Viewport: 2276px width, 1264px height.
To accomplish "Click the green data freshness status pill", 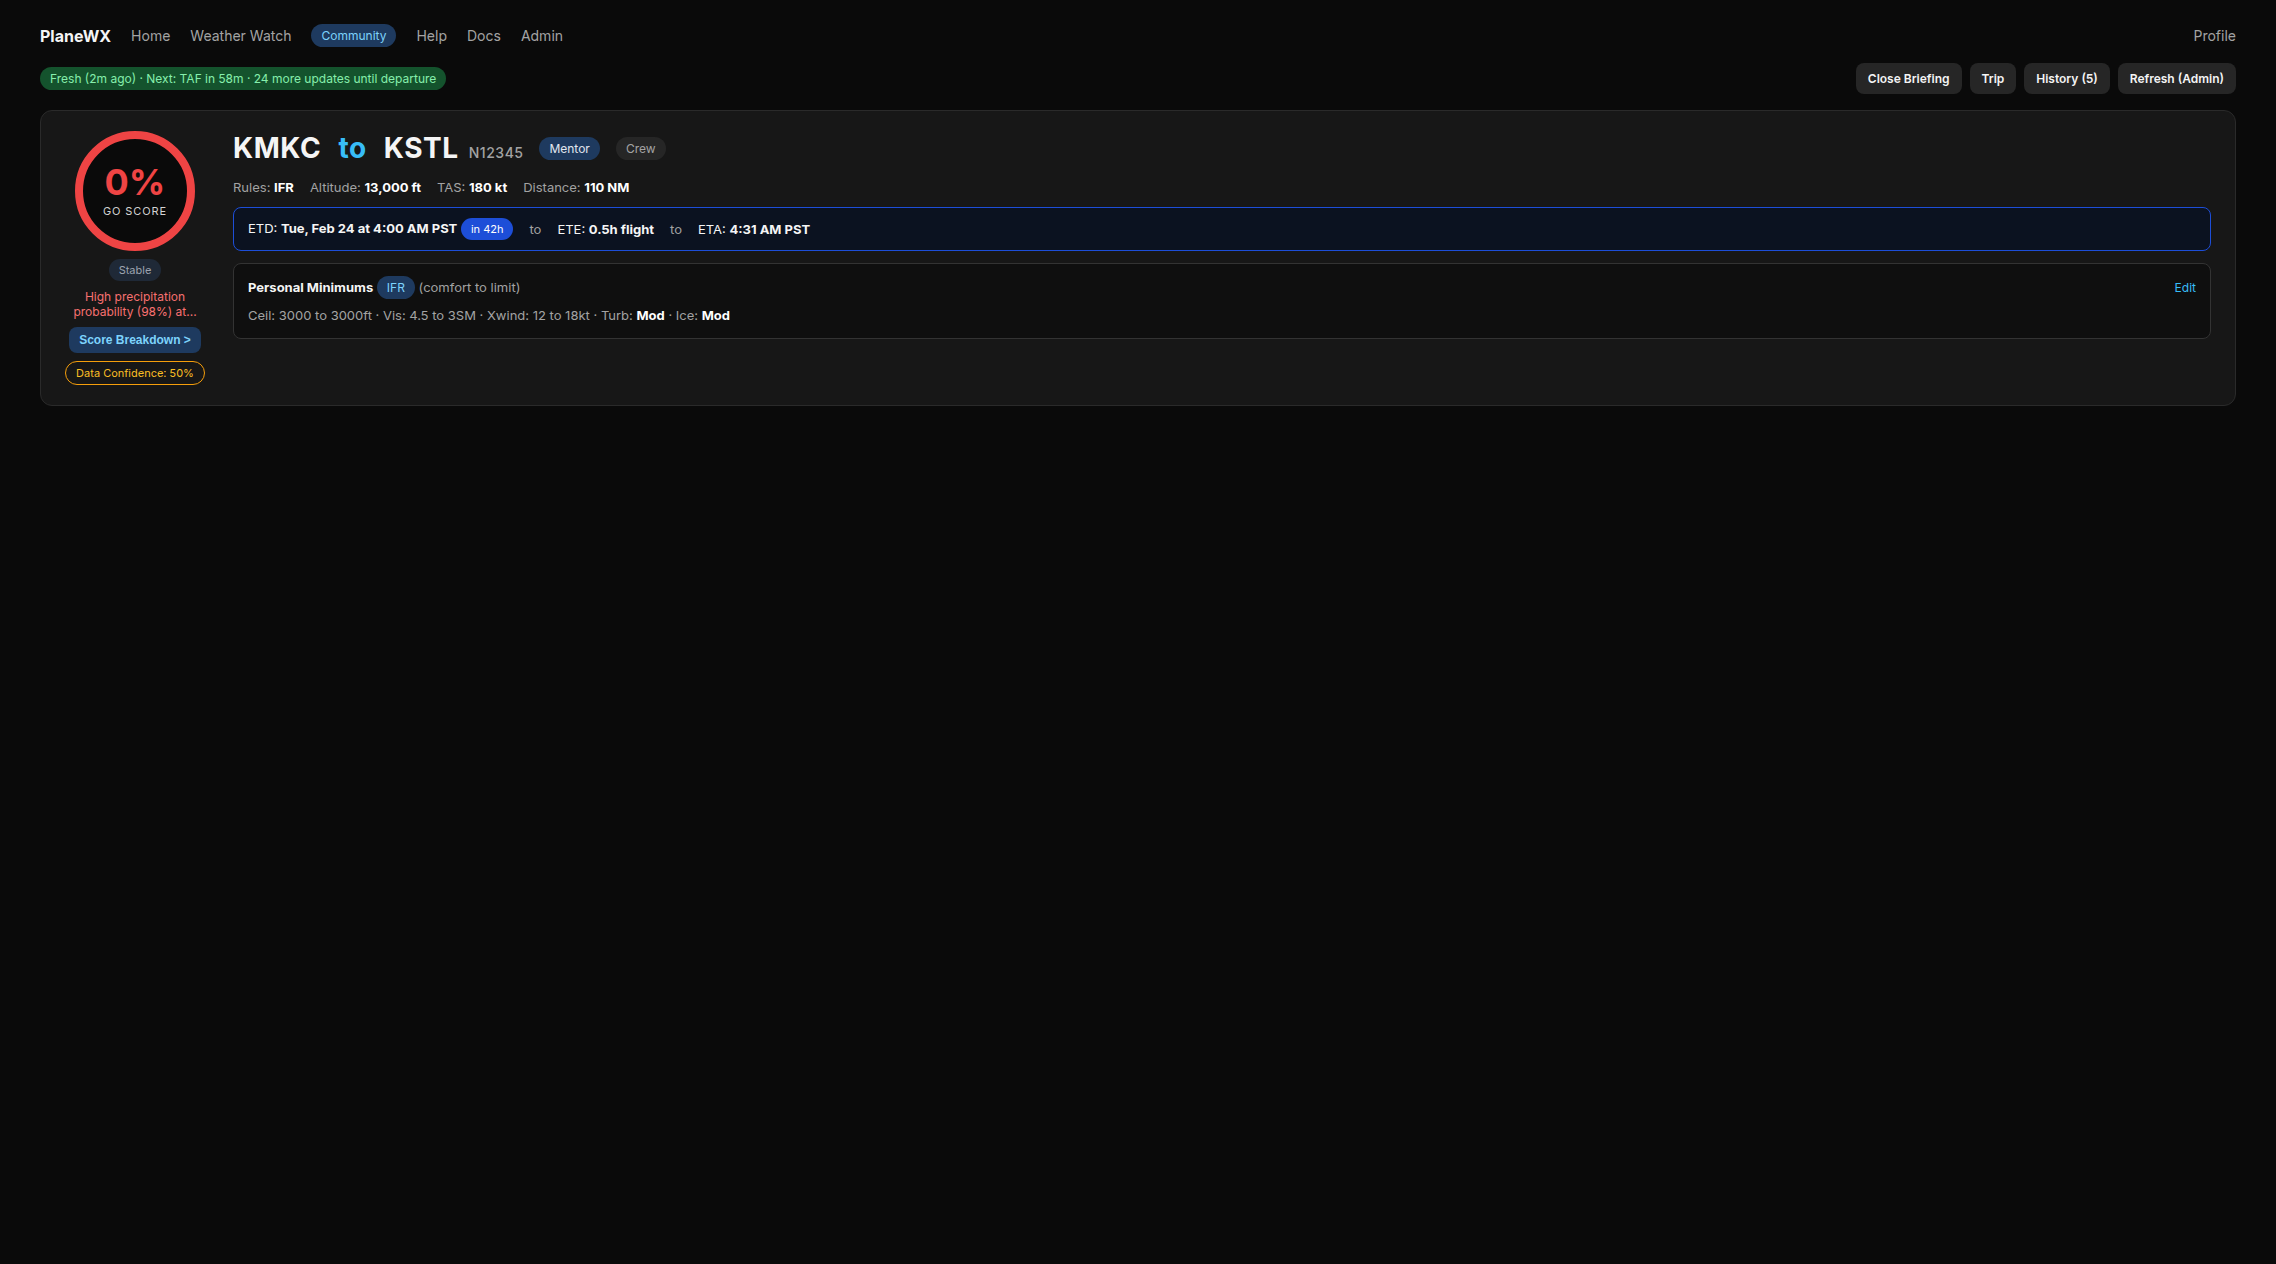I will pos(243,79).
